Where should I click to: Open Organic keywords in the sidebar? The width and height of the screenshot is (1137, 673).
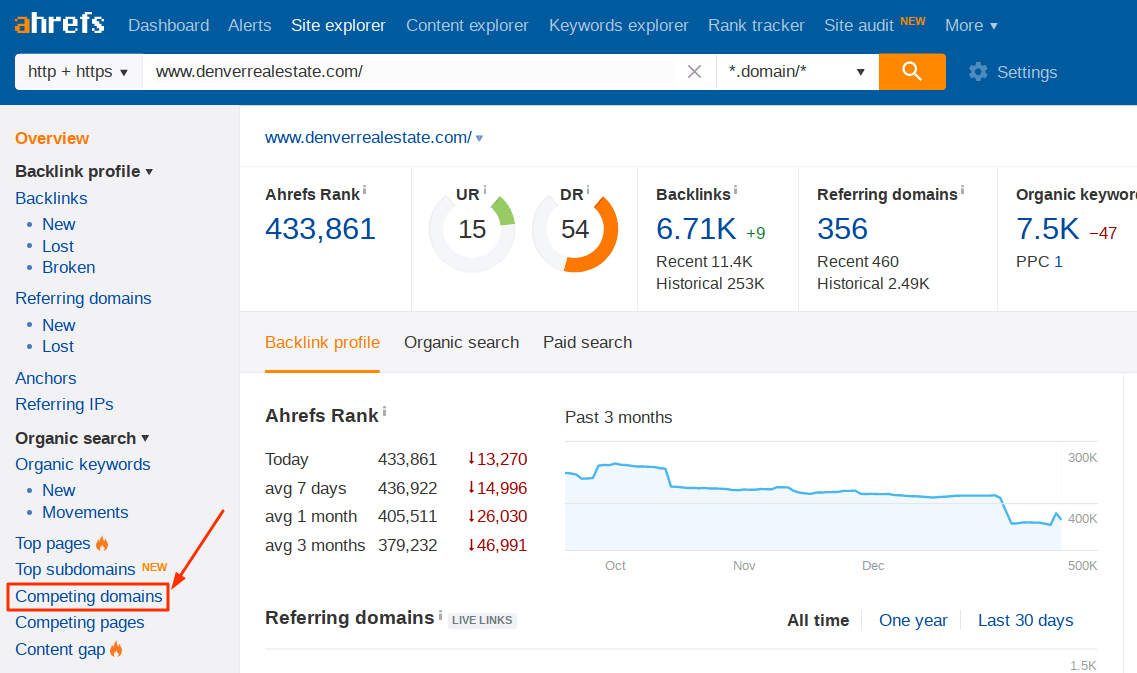(83, 465)
